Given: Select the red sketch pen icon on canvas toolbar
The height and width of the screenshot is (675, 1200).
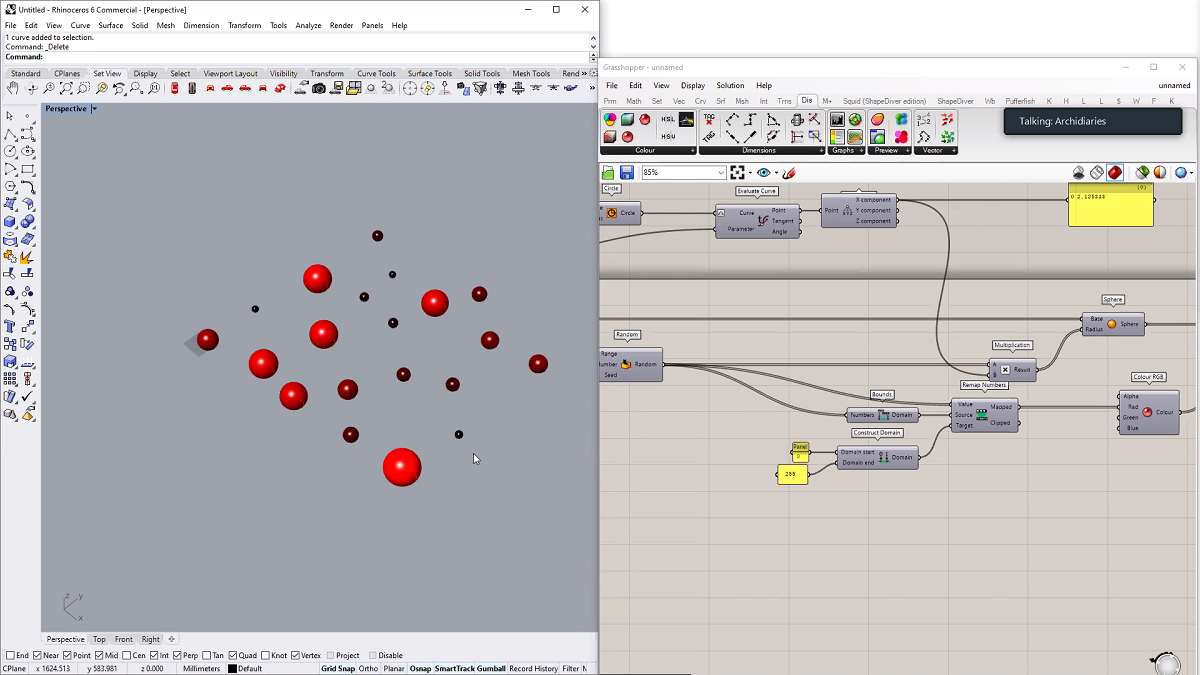Looking at the screenshot, I should 789,172.
